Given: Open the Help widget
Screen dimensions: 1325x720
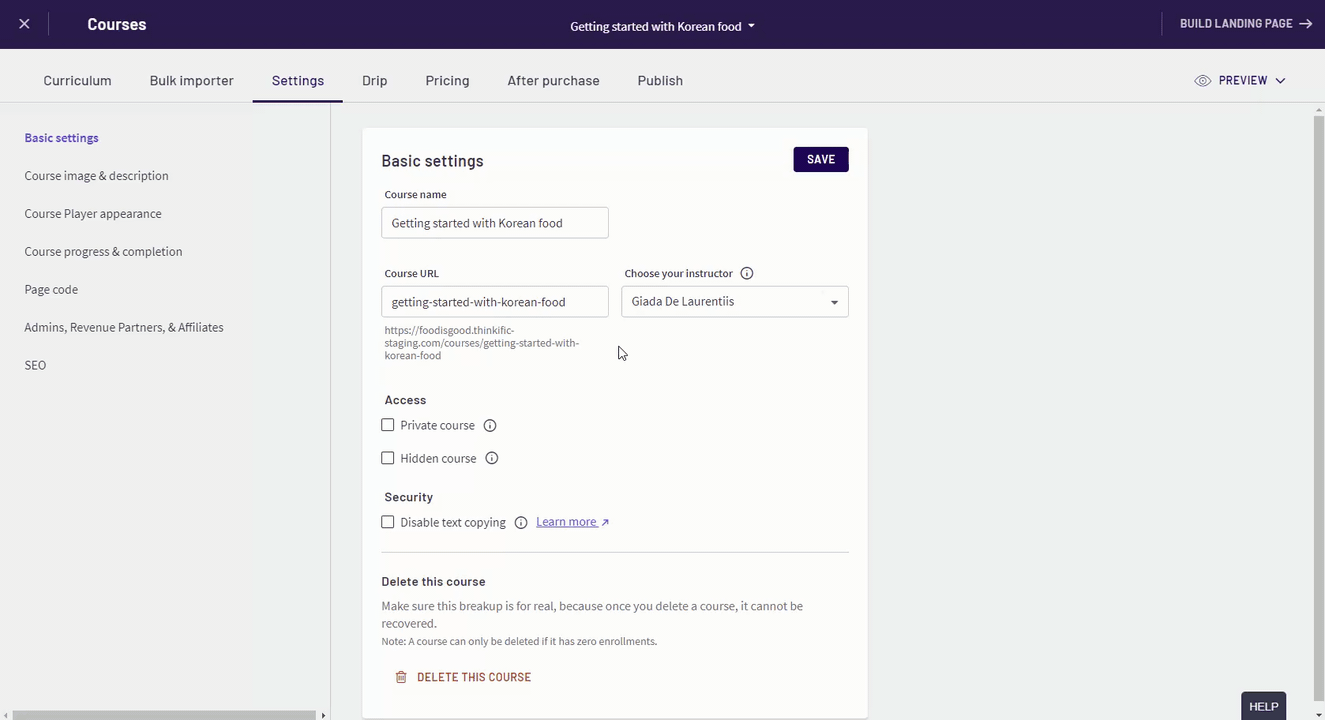Looking at the screenshot, I should (1263, 706).
